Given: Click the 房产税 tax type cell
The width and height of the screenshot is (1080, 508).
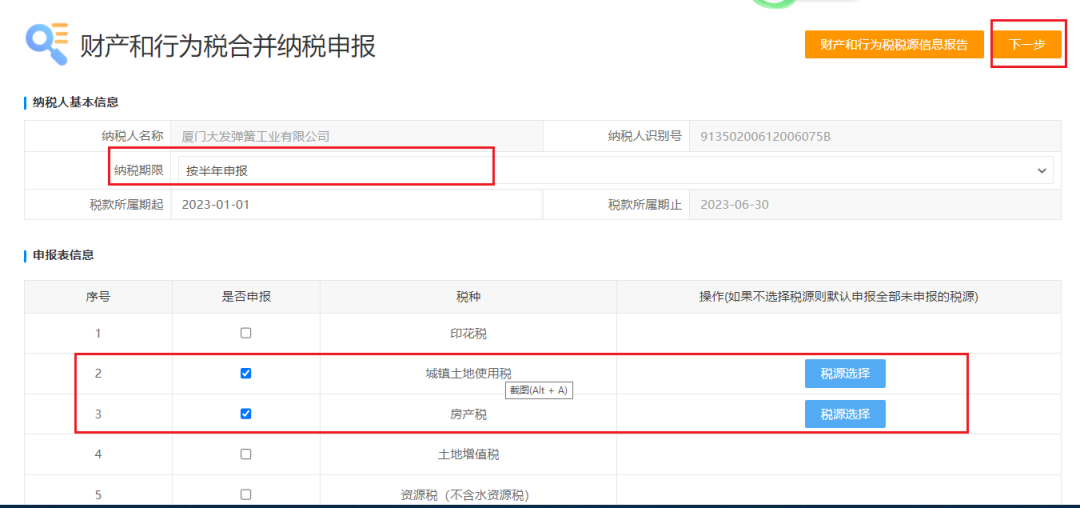Looking at the screenshot, I should pos(468,414).
